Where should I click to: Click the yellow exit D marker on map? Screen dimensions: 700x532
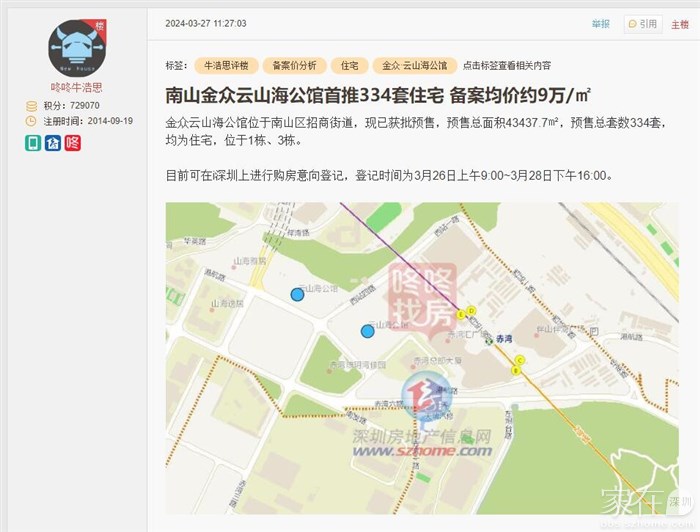471,310
